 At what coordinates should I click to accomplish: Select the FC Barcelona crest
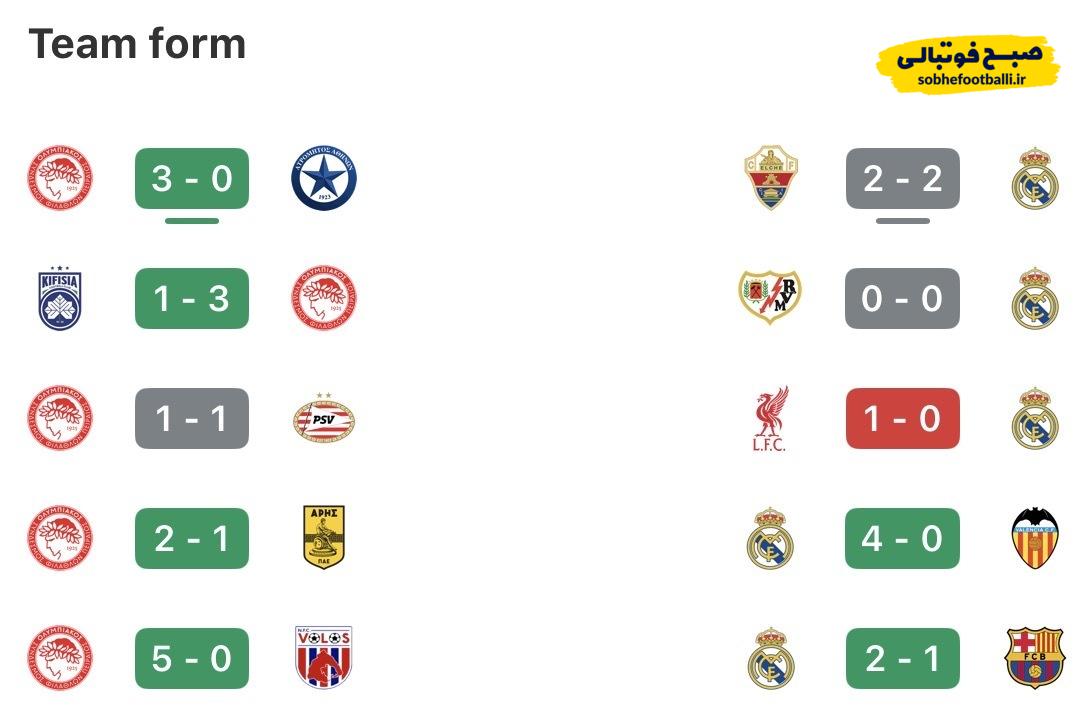tap(1034, 658)
